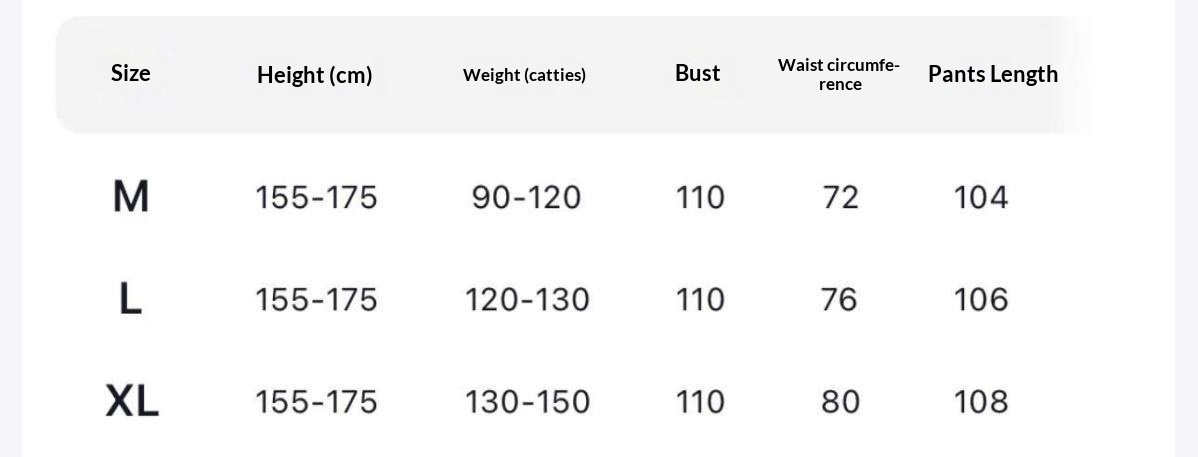Viewport: 1198px width, 457px height.
Task: Select height 155-175 in the M row
Action: tap(316, 197)
